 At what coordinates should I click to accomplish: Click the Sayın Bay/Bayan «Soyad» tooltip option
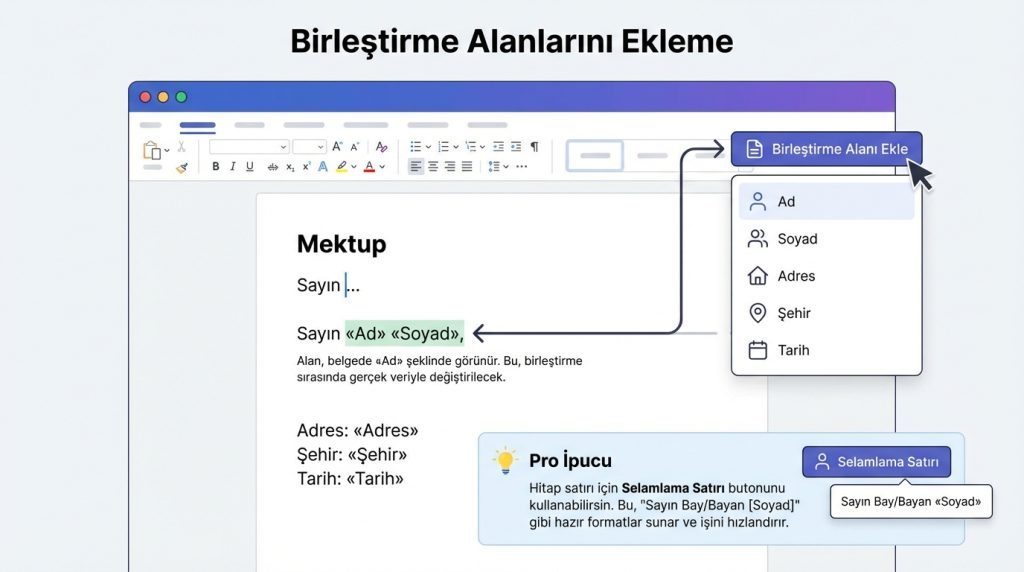tap(911, 501)
